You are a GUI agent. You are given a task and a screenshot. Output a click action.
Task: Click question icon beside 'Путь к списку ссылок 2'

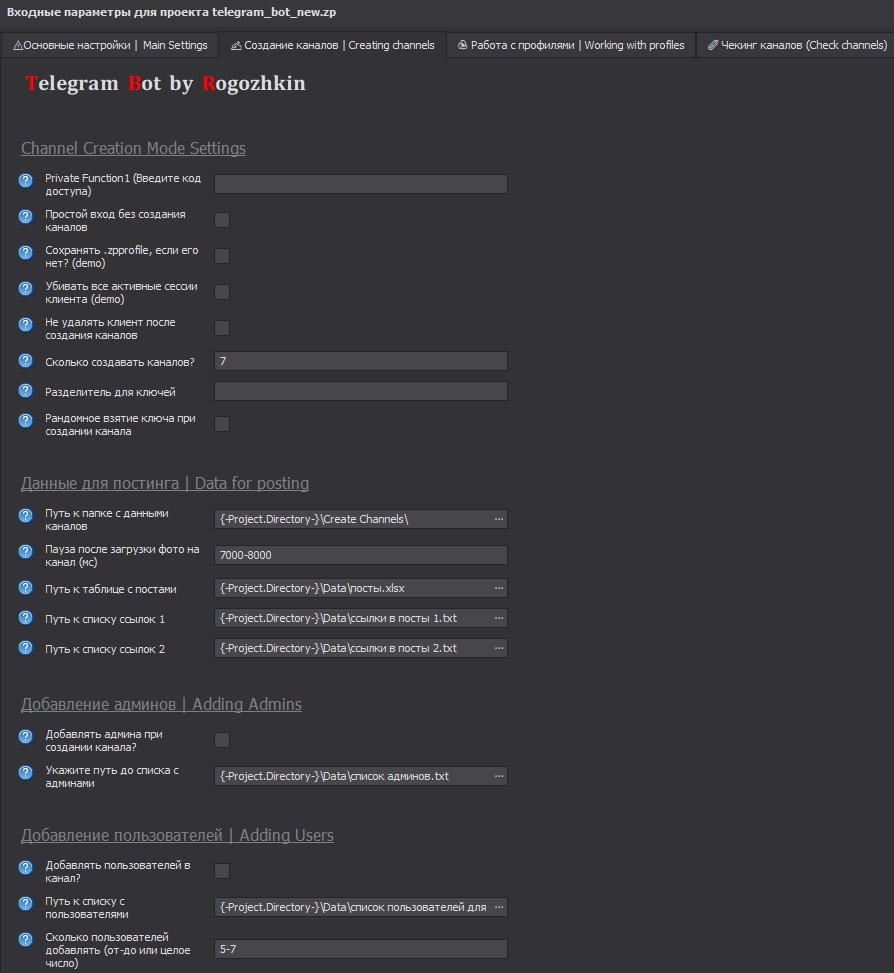[25, 647]
